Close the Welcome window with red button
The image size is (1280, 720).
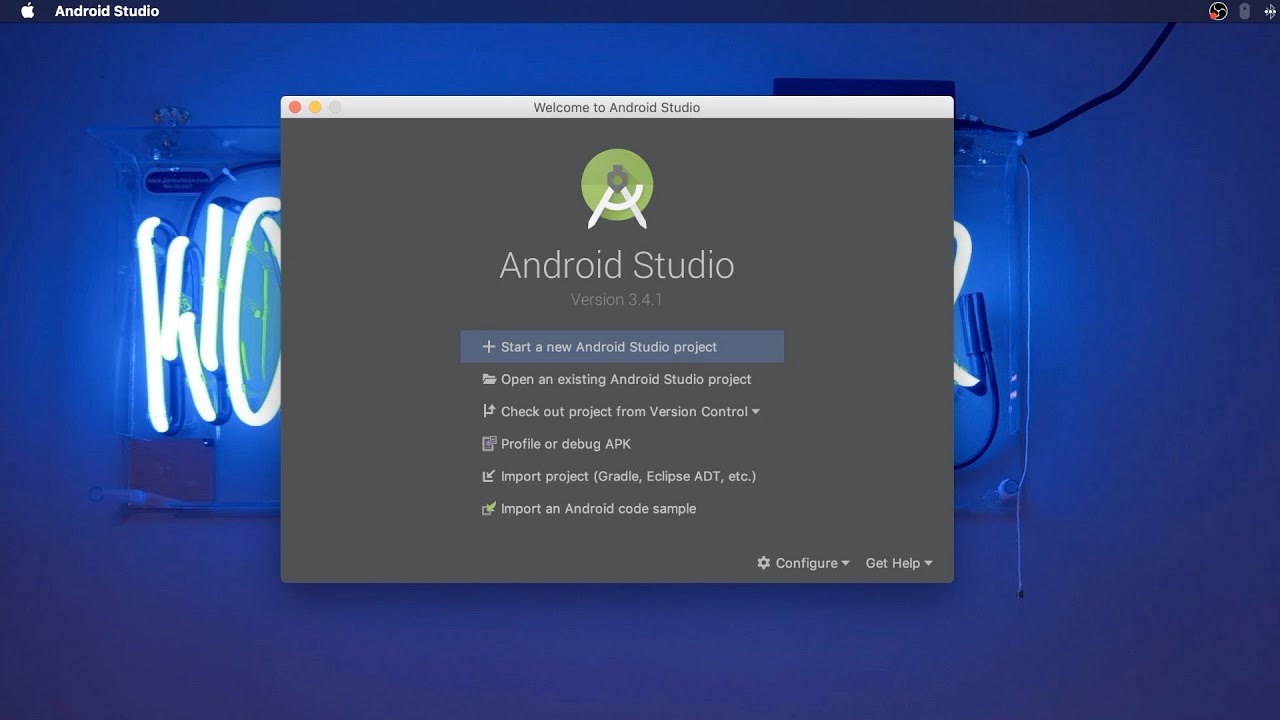pos(295,107)
